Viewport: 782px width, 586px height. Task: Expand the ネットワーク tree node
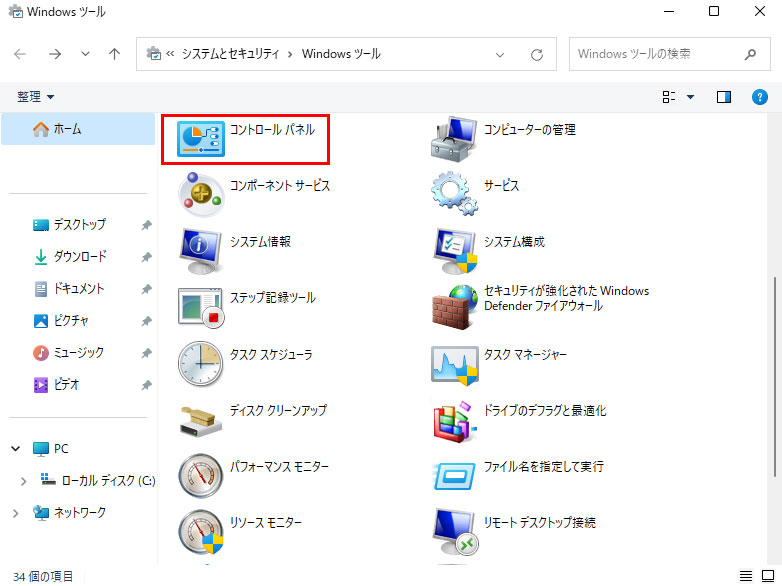[x=15, y=513]
